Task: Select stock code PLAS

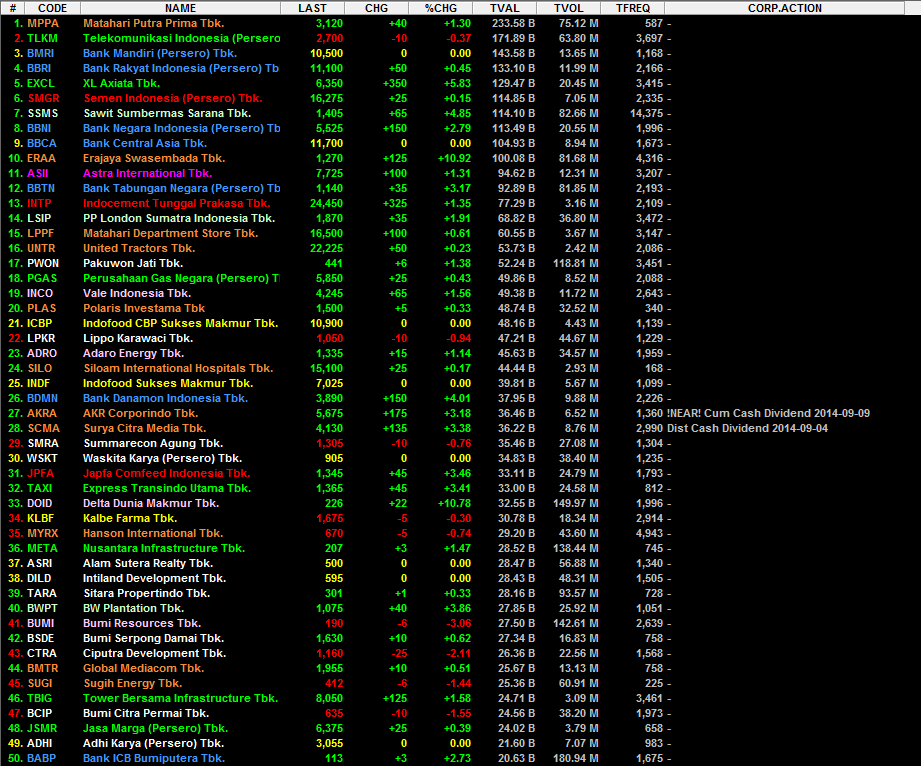Action: pos(42,308)
